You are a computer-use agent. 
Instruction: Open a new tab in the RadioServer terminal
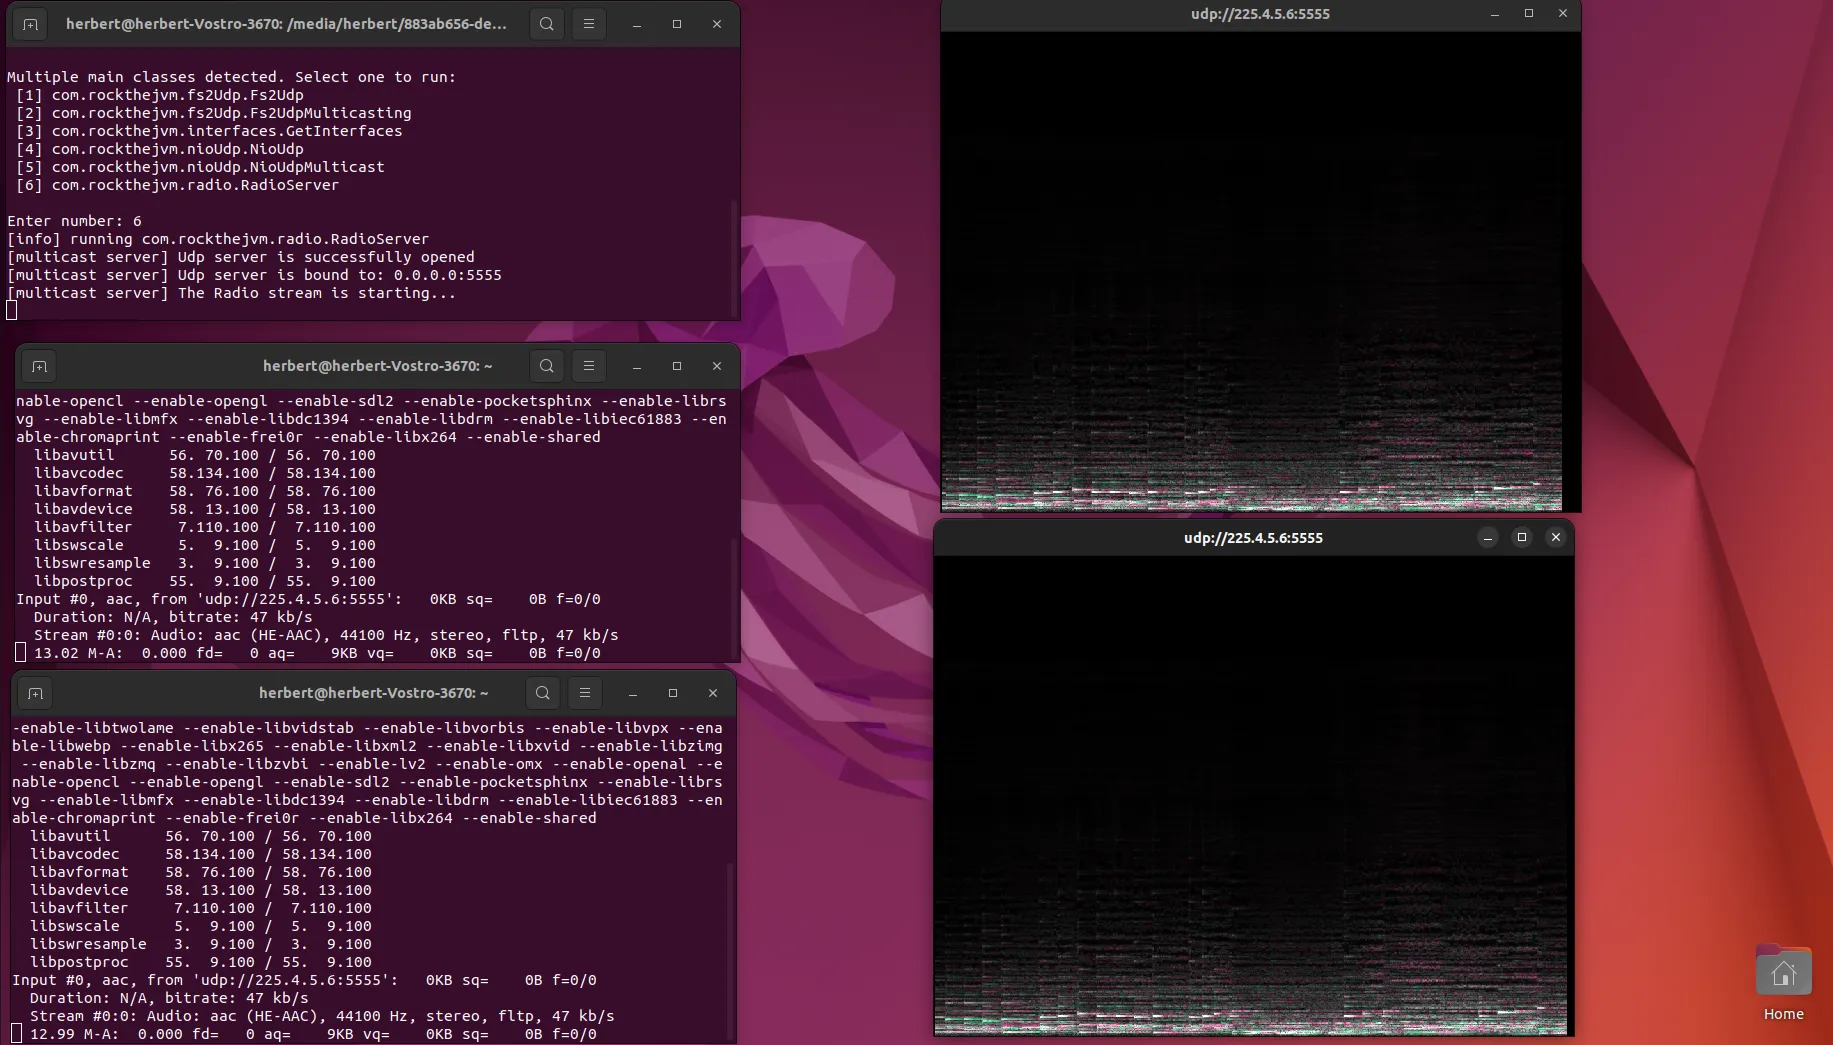pyautogui.click(x=30, y=23)
